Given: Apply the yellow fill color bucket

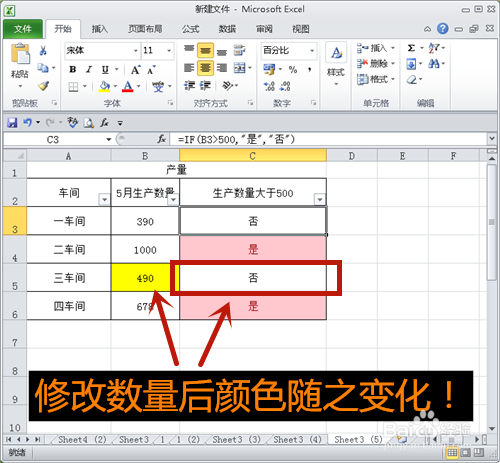Looking at the screenshot, I should [105, 87].
